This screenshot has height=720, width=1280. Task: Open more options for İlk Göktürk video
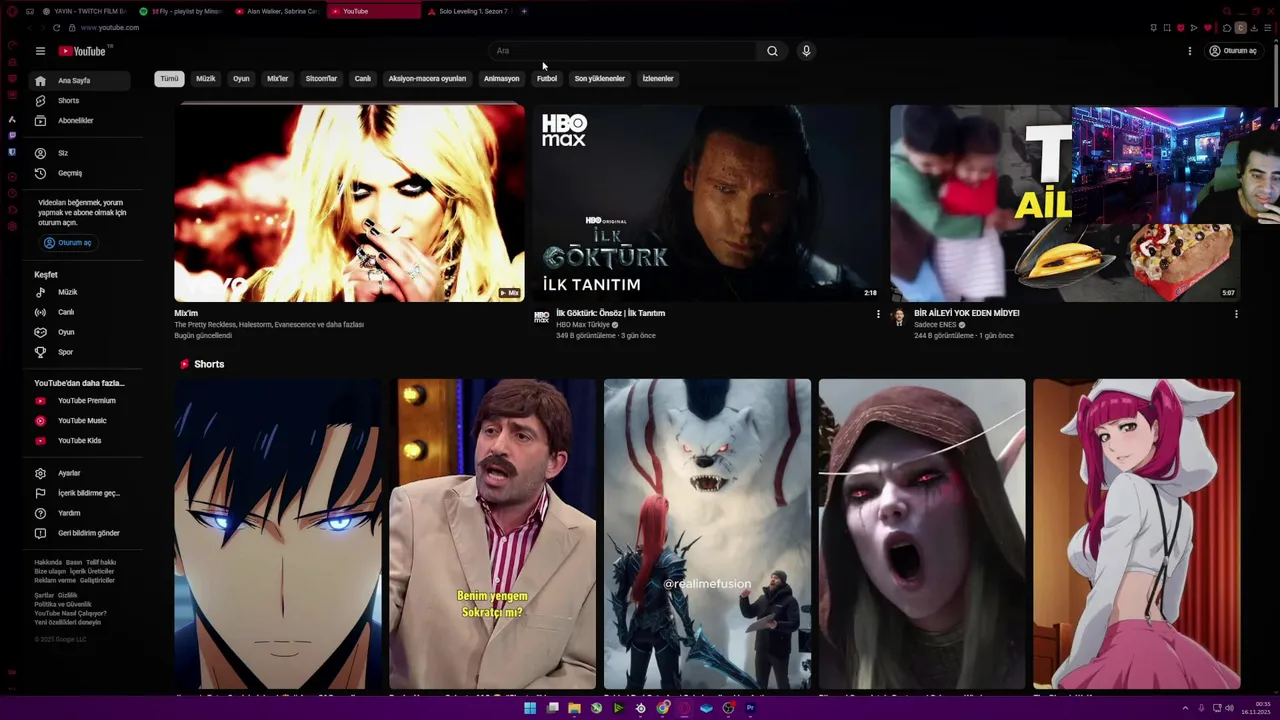(878, 314)
